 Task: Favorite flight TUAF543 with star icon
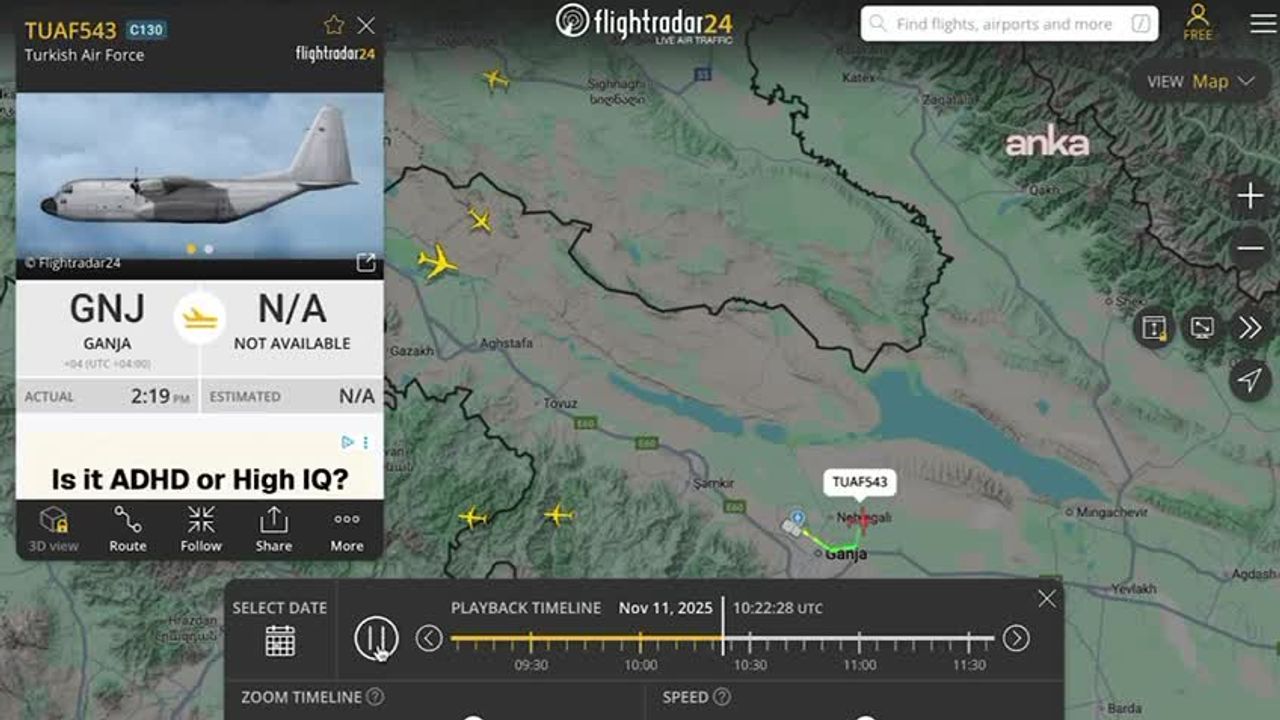coord(334,25)
